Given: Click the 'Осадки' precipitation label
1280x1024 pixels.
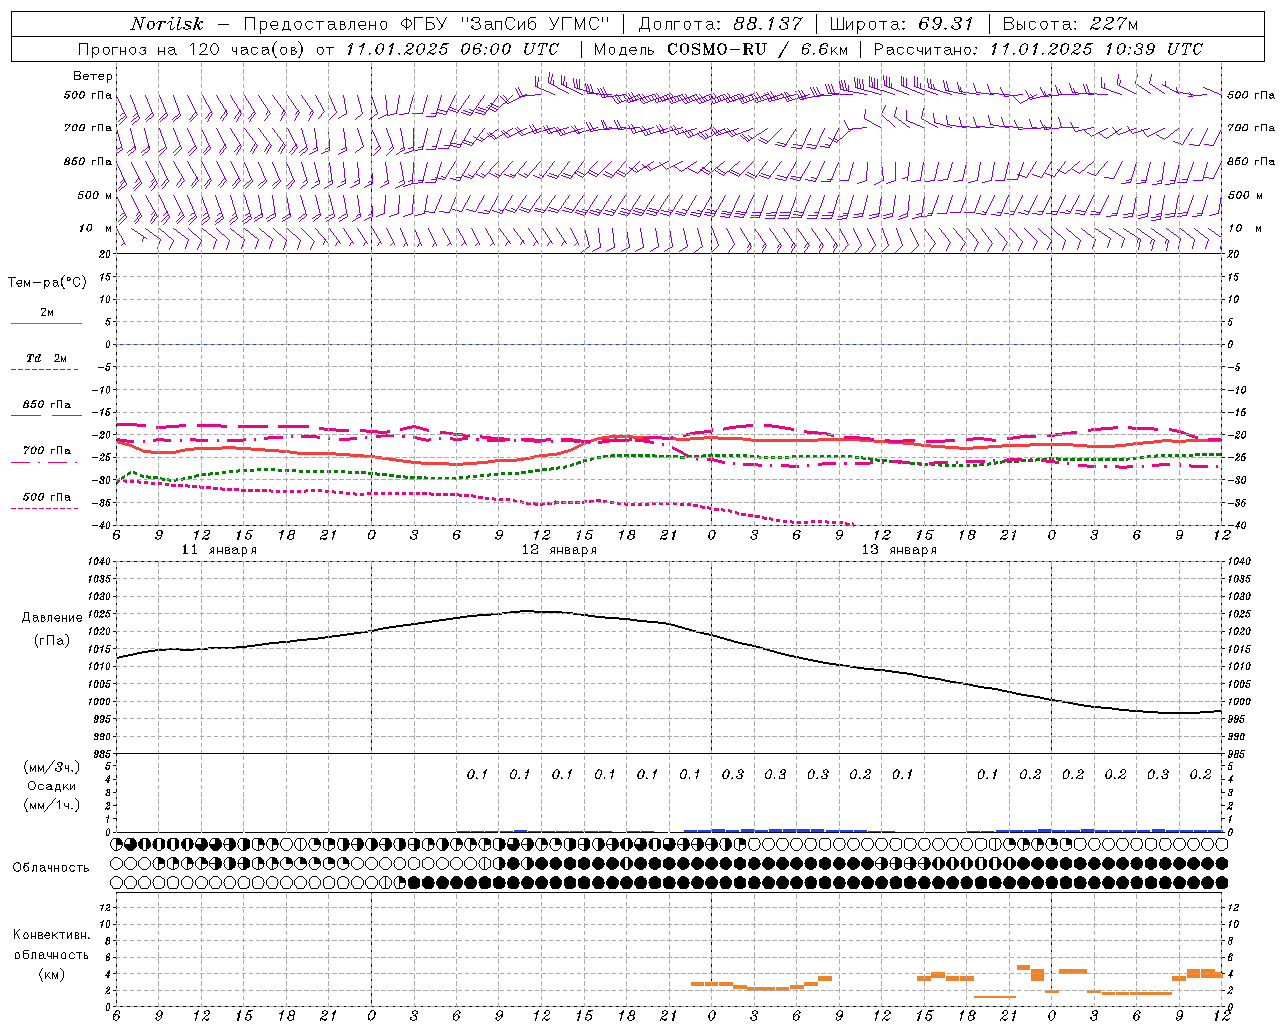Looking at the screenshot, I should (52, 786).
